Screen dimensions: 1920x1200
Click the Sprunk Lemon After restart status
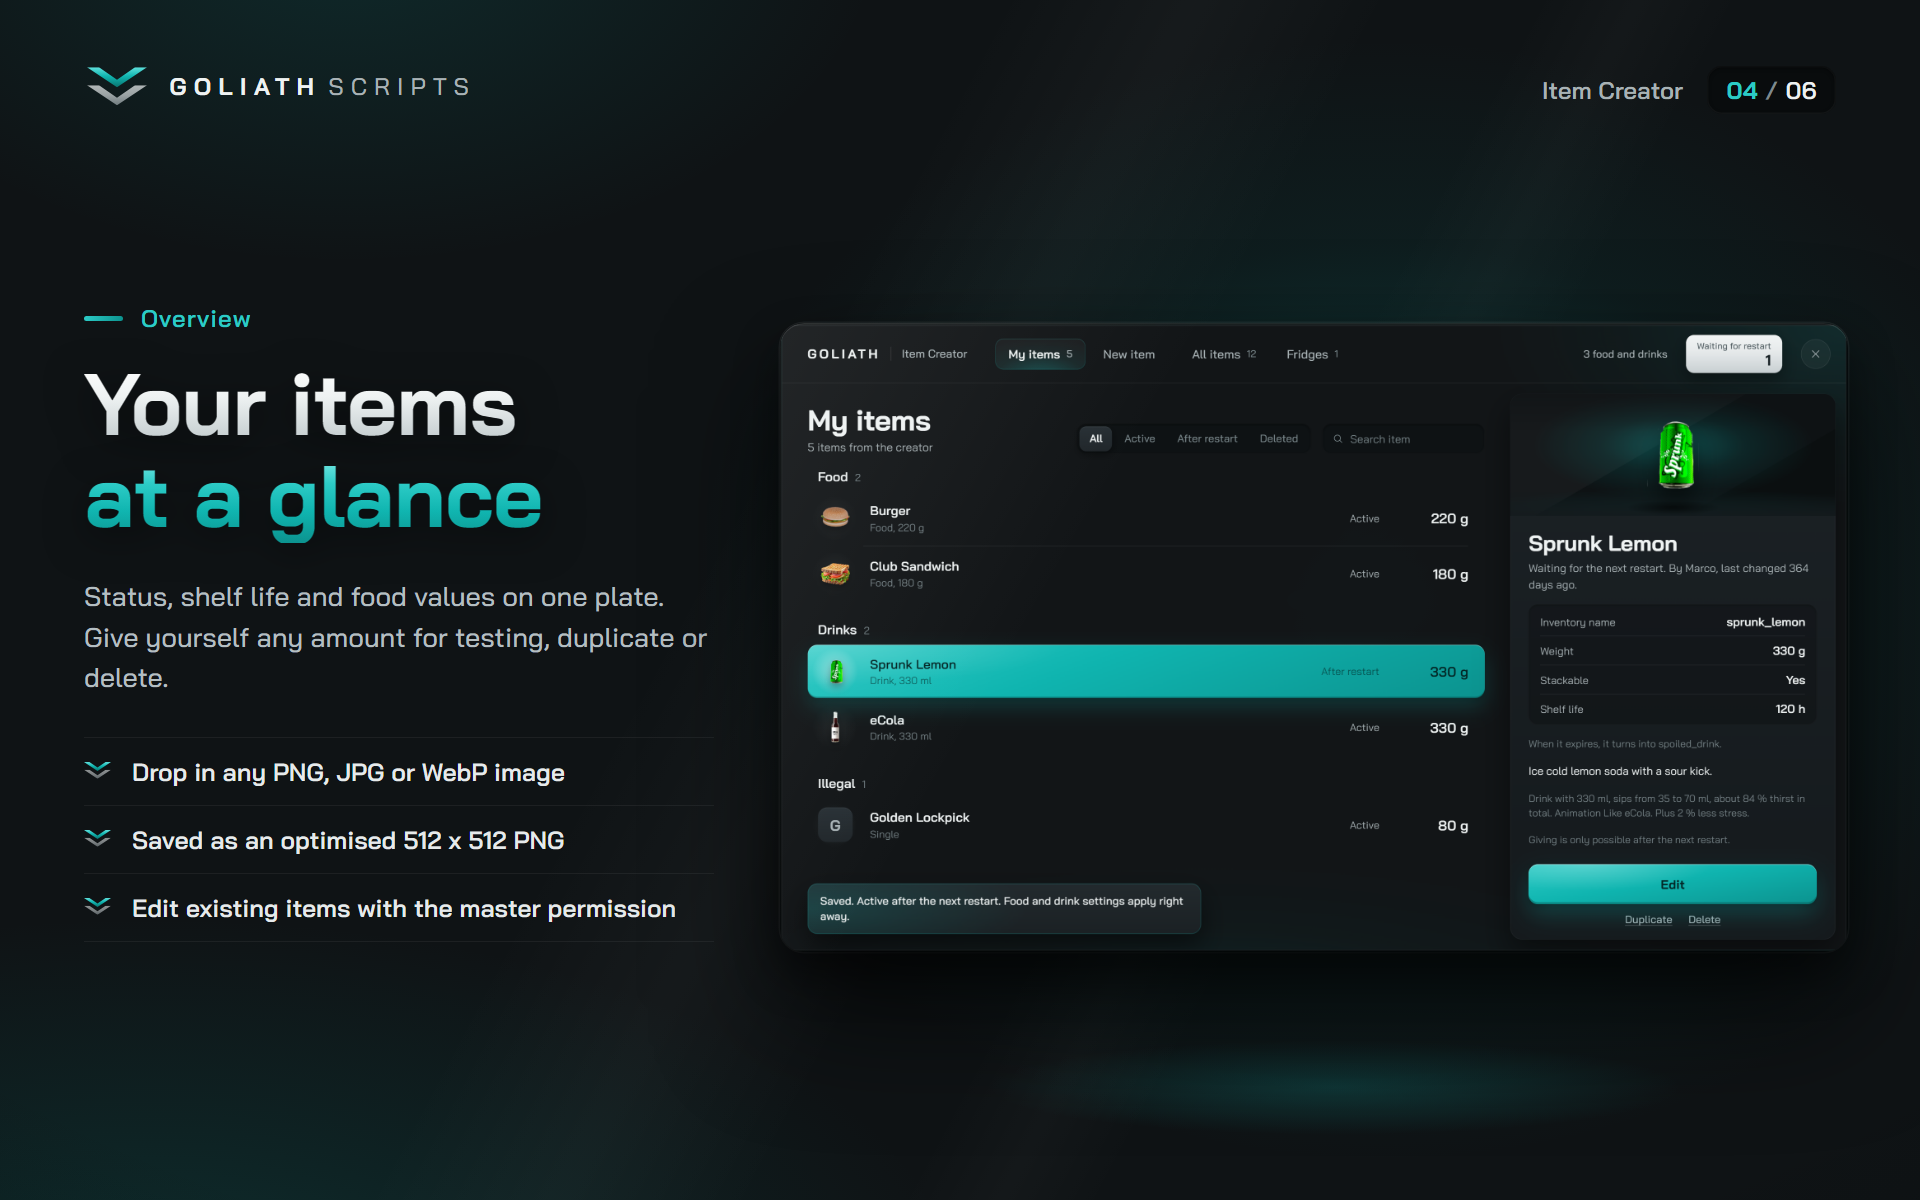click(x=1350, y=672)
